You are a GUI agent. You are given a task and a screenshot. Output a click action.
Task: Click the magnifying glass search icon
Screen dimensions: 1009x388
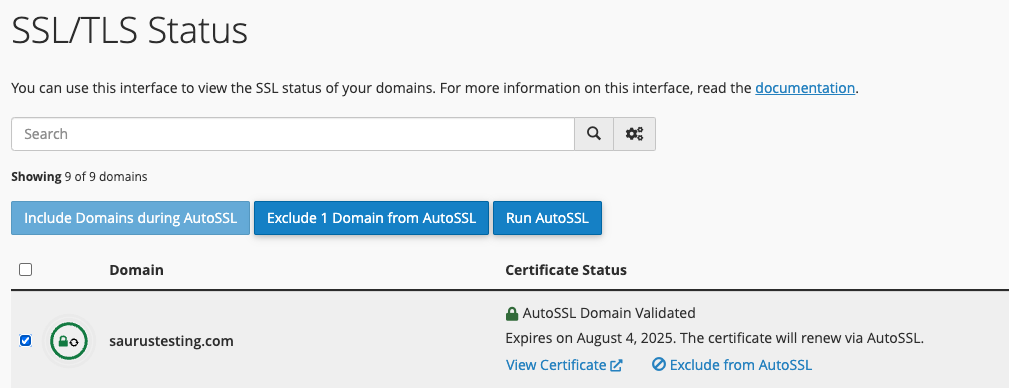coord(594,134)
